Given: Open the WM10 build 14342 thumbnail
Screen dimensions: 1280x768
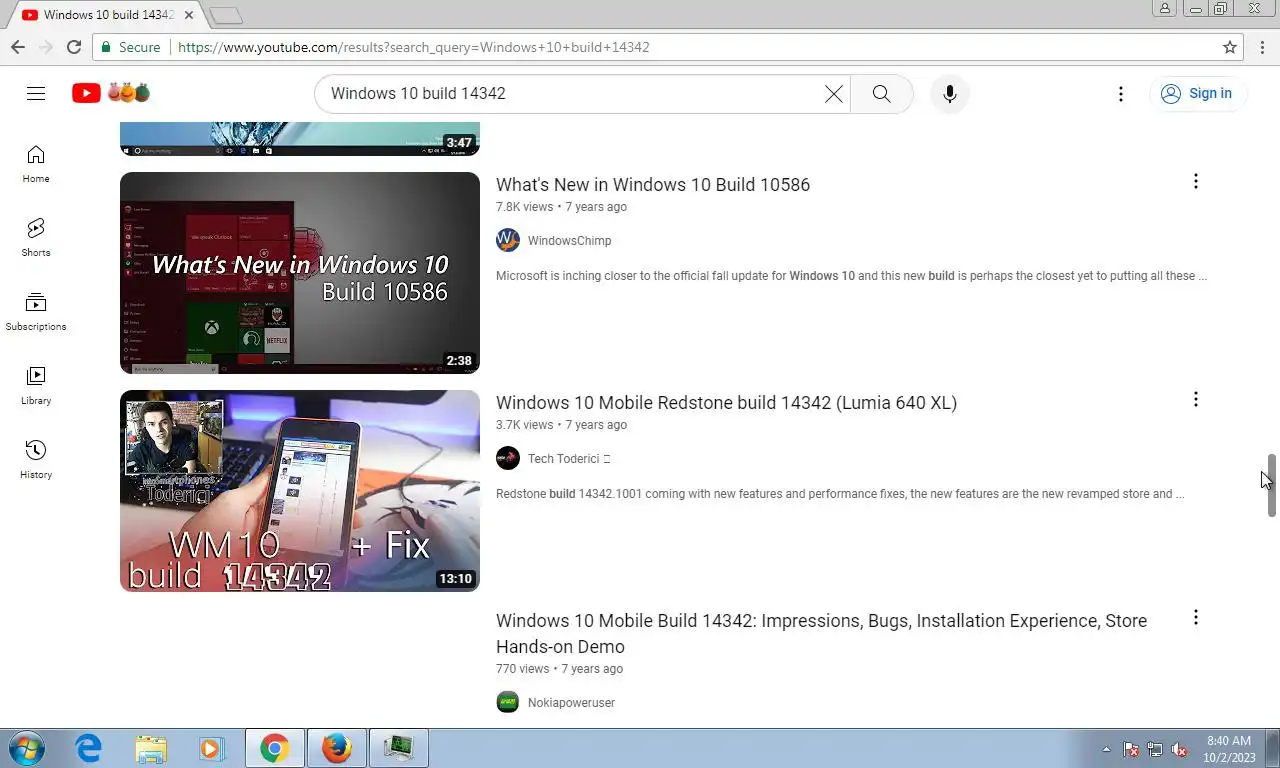Looking at the screenshot, I should 300,491.
